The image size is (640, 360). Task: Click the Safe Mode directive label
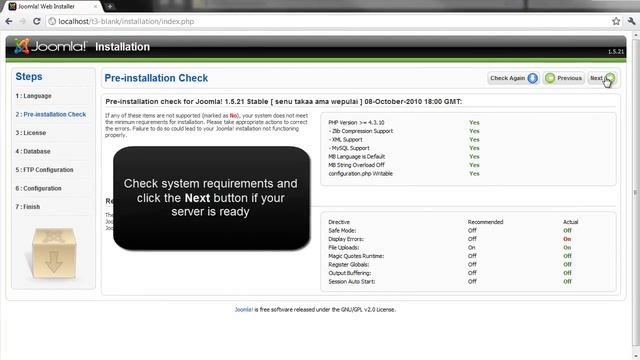(342, 231)
